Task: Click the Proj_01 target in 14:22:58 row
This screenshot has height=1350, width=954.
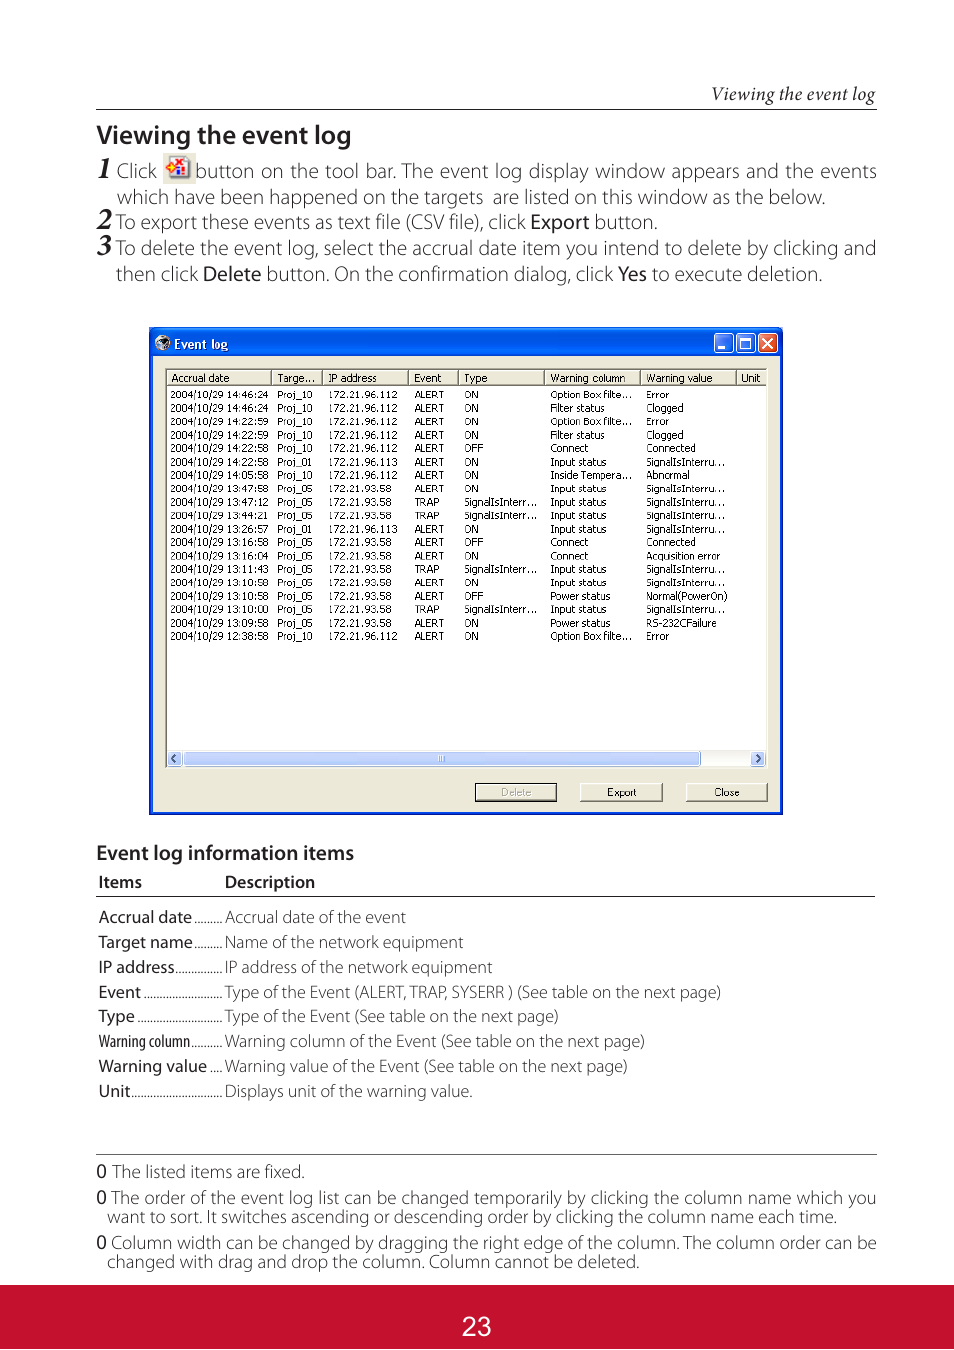Action: [x=295, y=463]
